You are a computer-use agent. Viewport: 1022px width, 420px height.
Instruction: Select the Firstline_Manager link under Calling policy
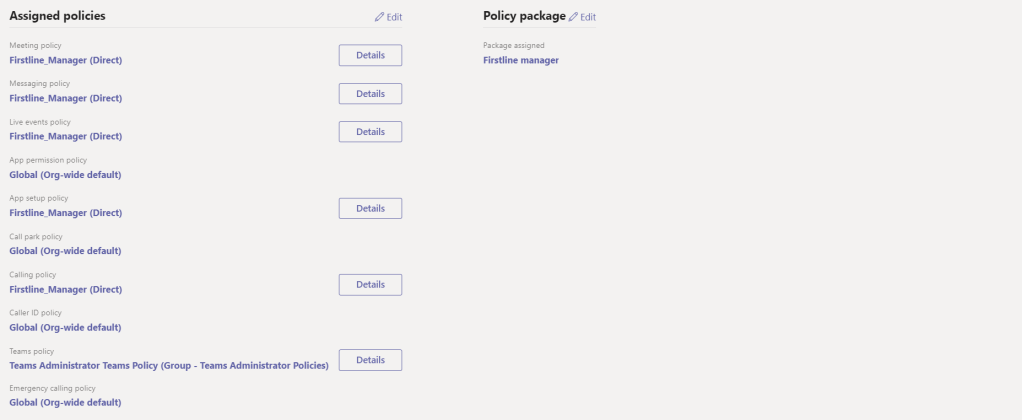click(x=65, y=289)
